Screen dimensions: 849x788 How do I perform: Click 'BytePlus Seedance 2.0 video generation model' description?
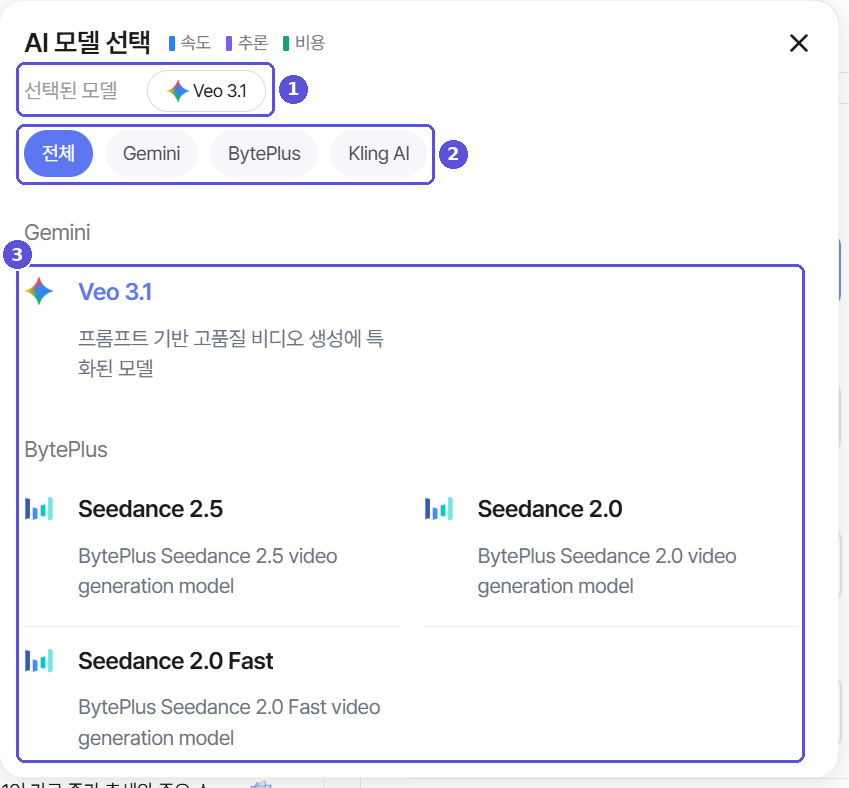pos(607,571)
